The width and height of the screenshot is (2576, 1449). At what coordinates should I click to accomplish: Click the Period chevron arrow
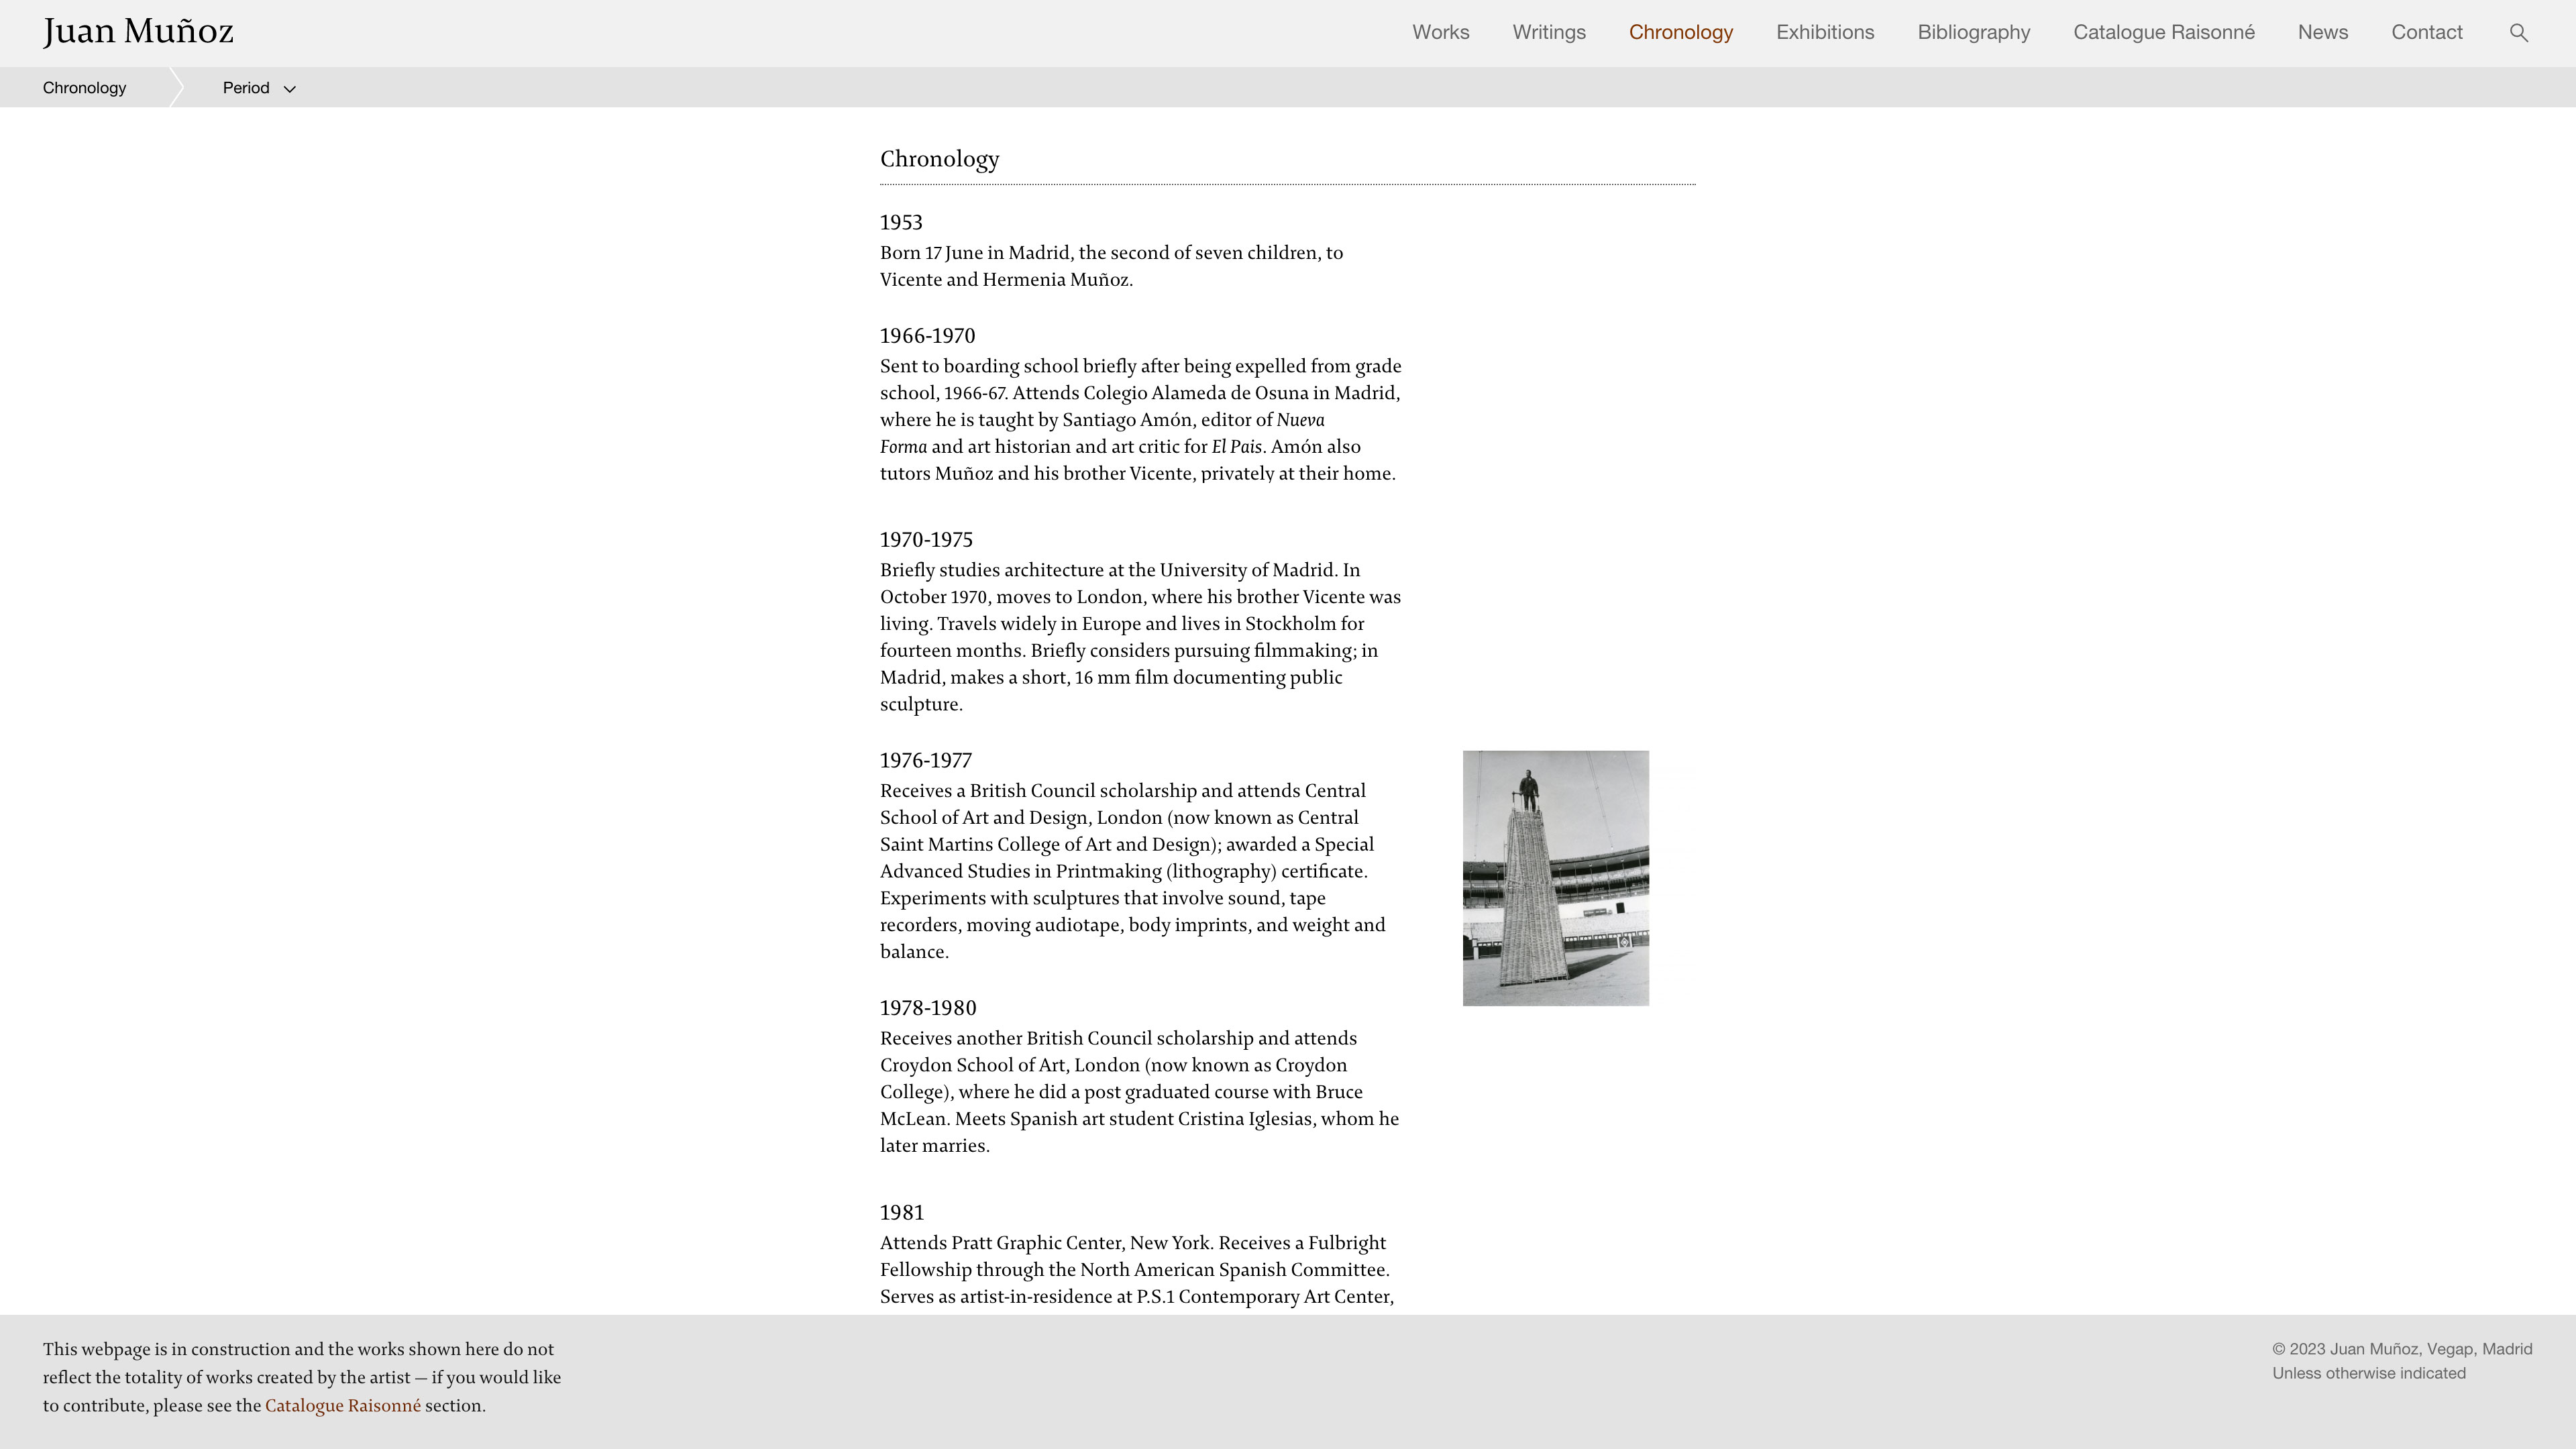[x=290, y=89]
